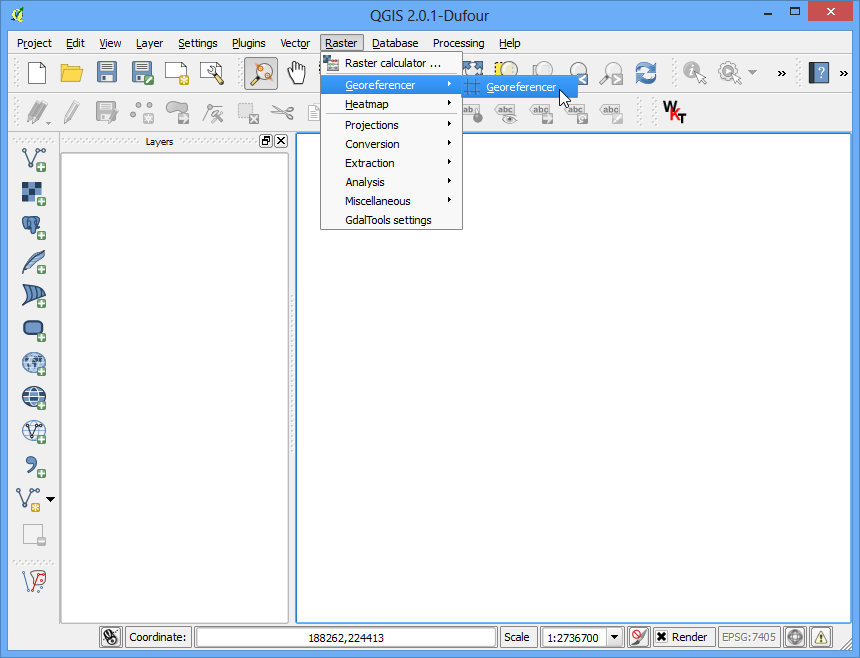Open the log messages warning icon
860x658 pixels.
pyautogui.click(x=821, y=637)
